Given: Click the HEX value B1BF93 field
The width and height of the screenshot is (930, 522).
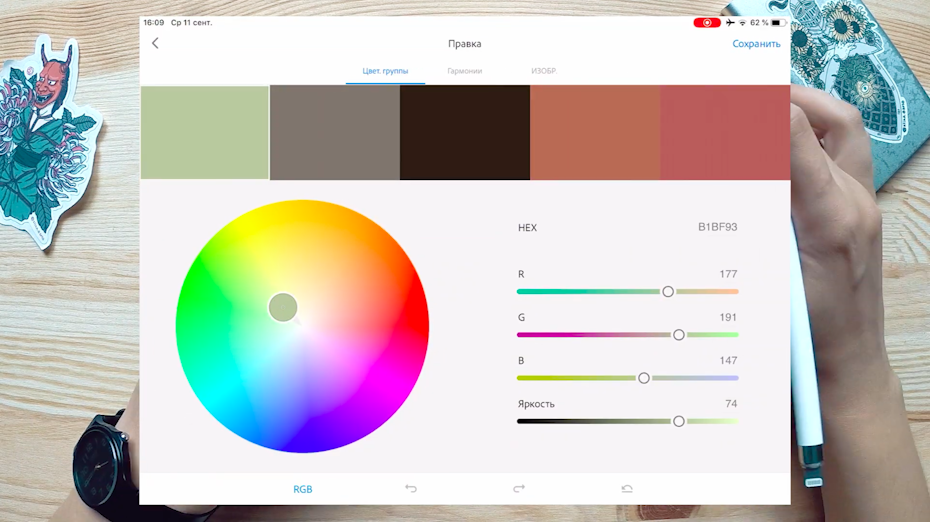Looking at the screenshot, I should click(x=717, y=227).
